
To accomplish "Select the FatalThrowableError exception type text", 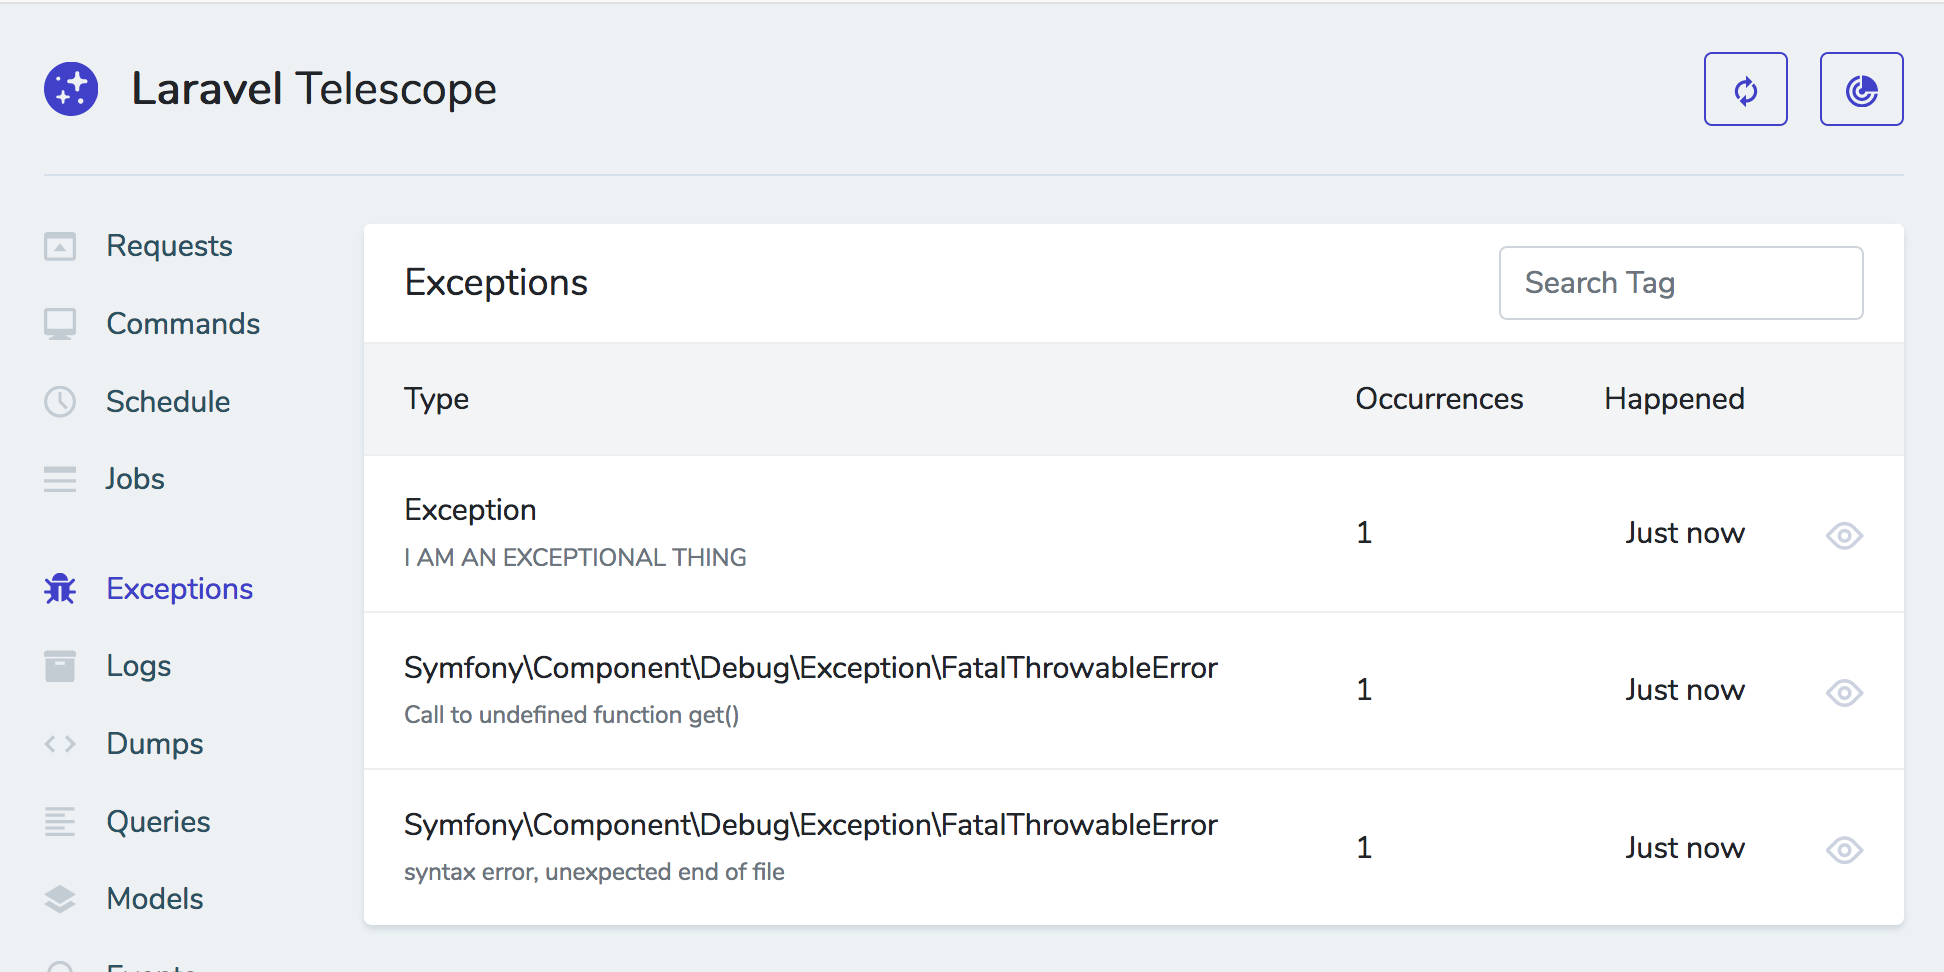I will (x=810, y=668).
